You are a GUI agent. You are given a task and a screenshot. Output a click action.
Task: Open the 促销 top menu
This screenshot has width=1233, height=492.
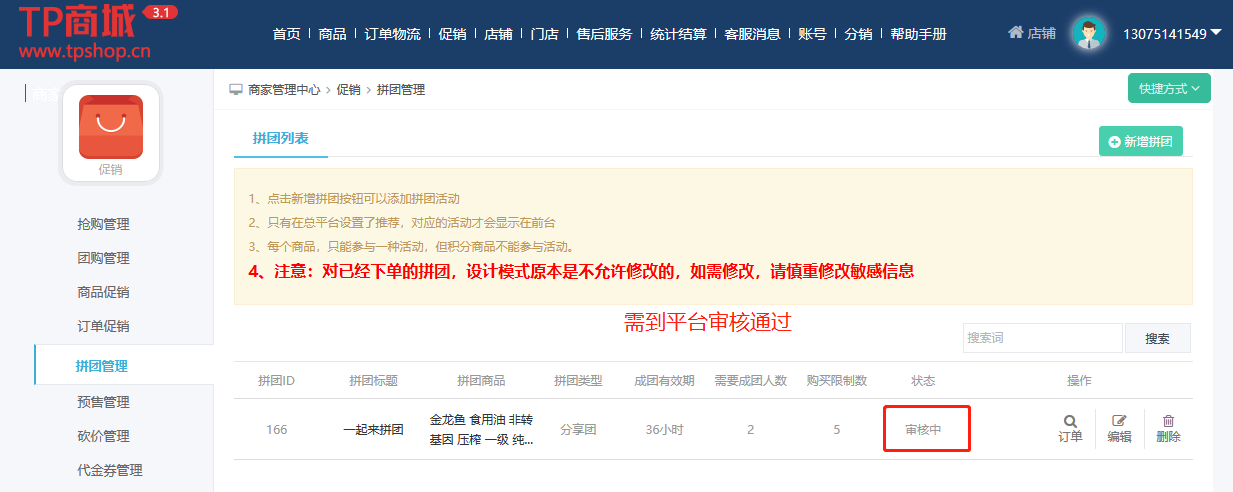click(x=452, y=34)
